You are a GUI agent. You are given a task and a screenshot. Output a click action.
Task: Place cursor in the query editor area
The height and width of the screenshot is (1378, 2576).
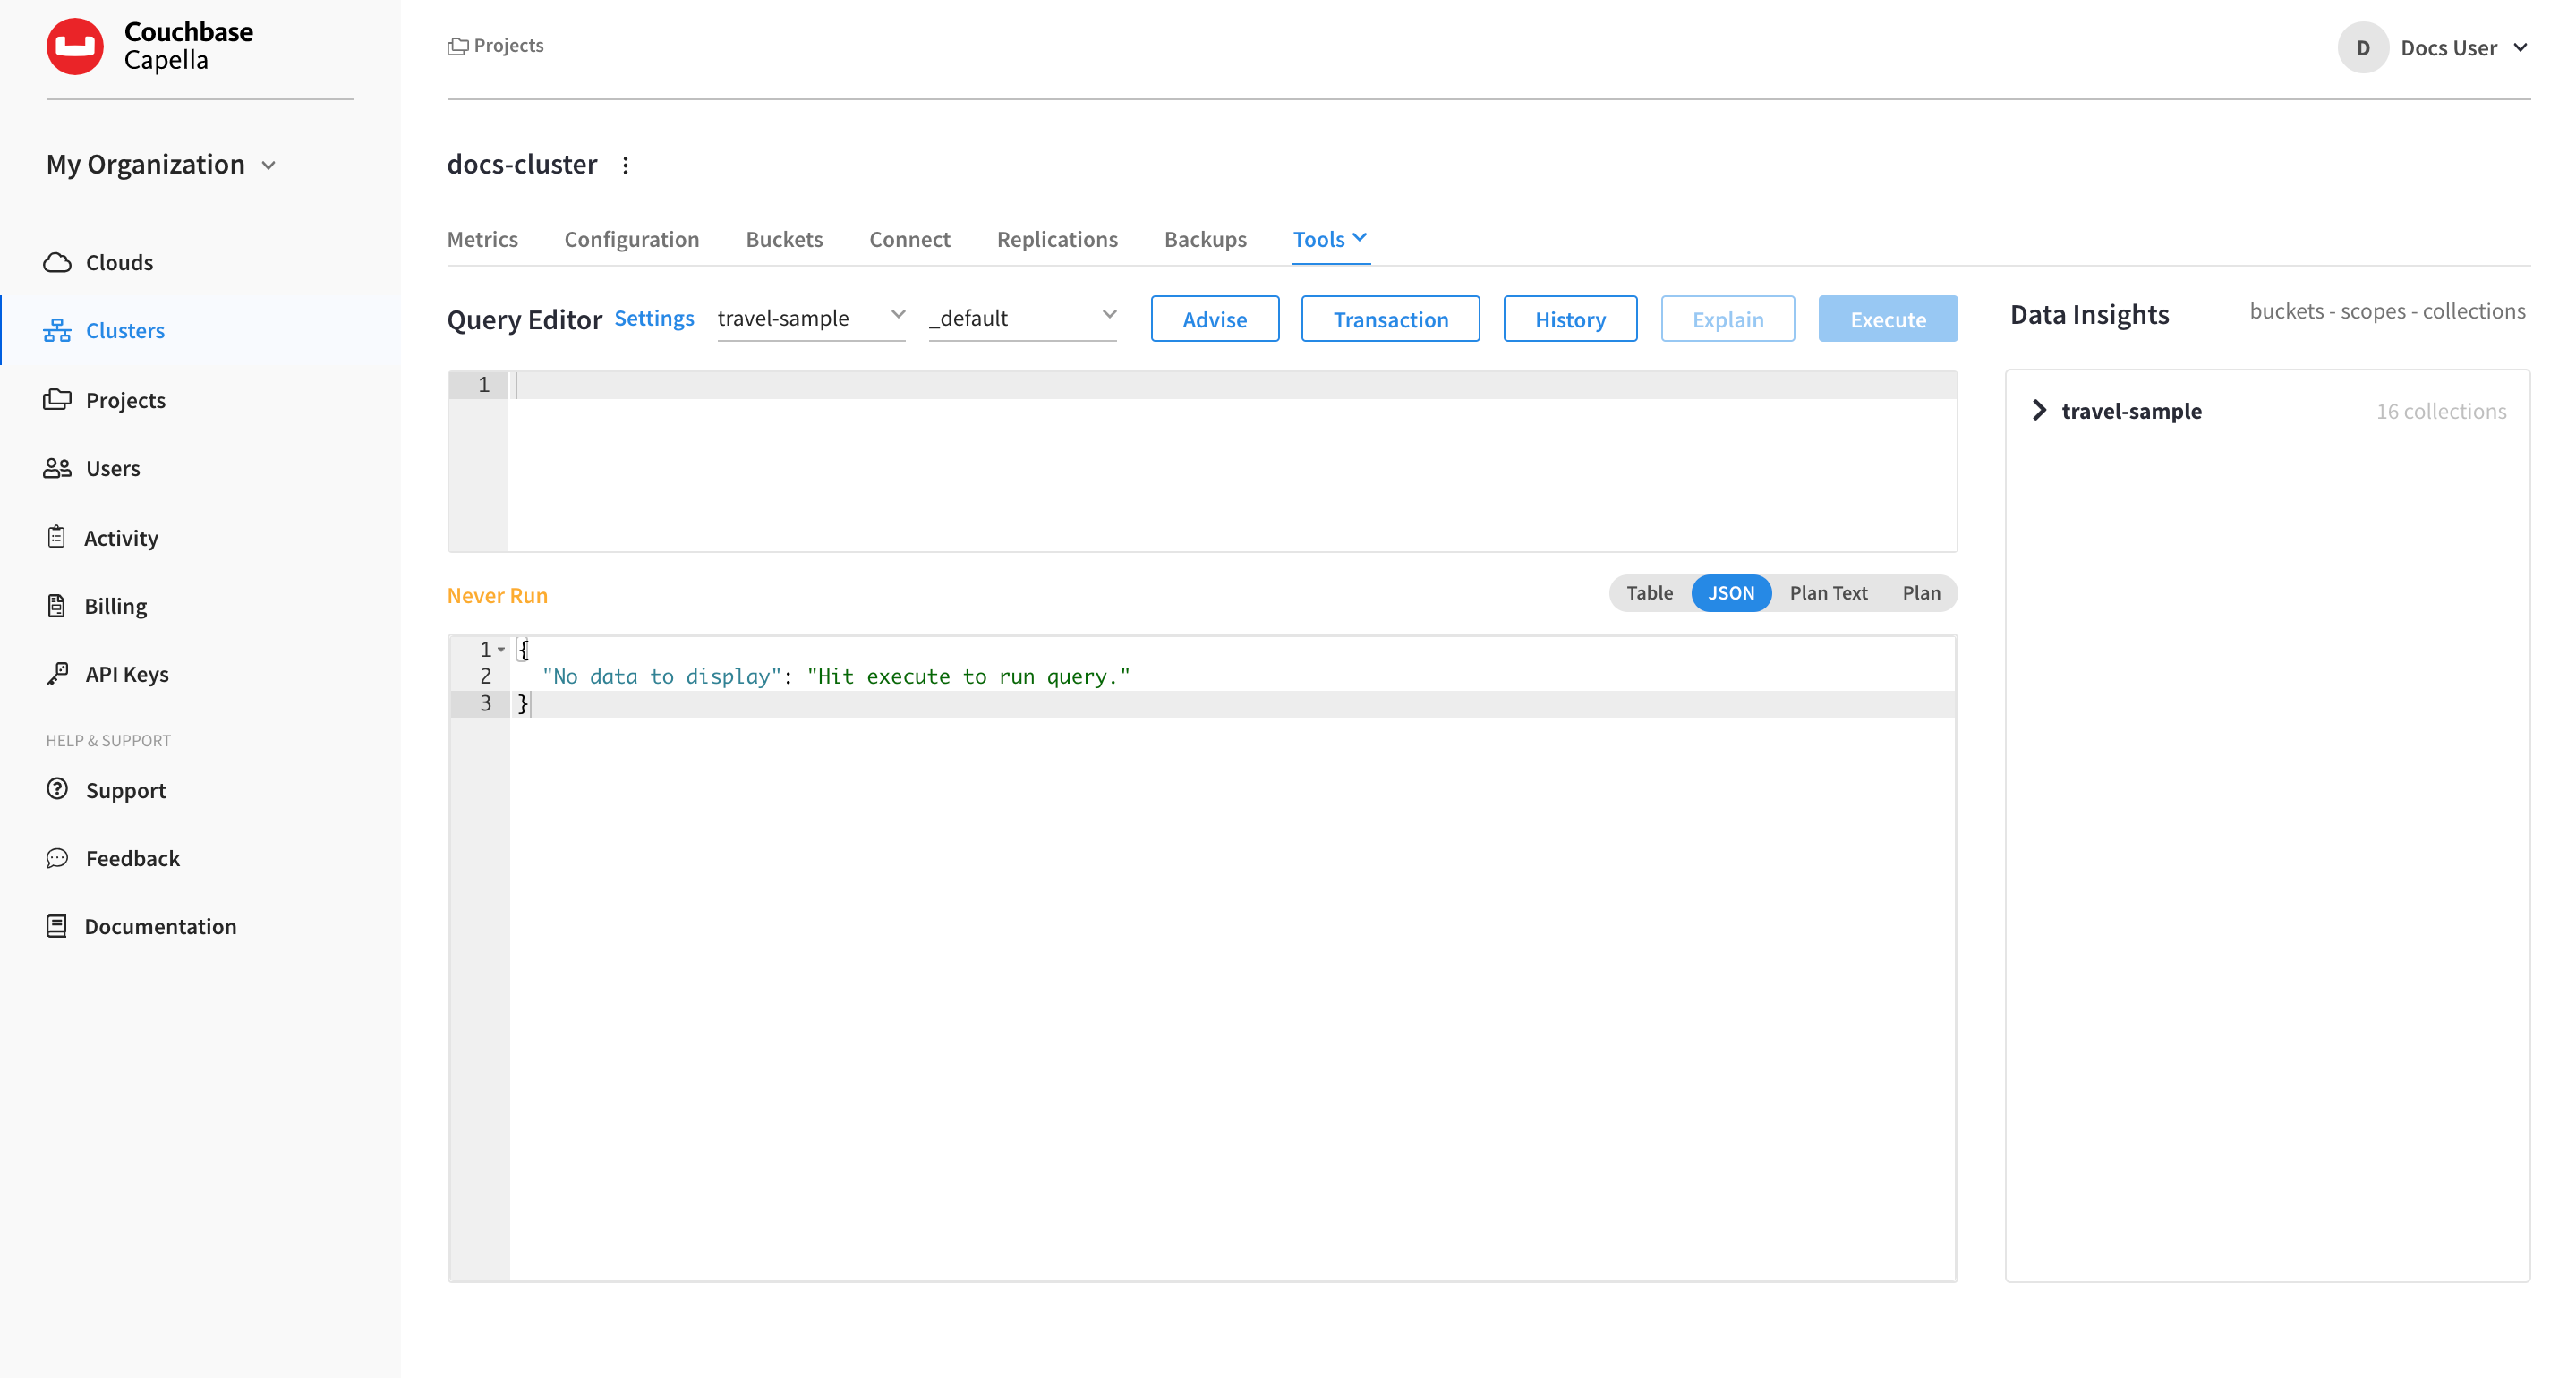point(1200,460)
